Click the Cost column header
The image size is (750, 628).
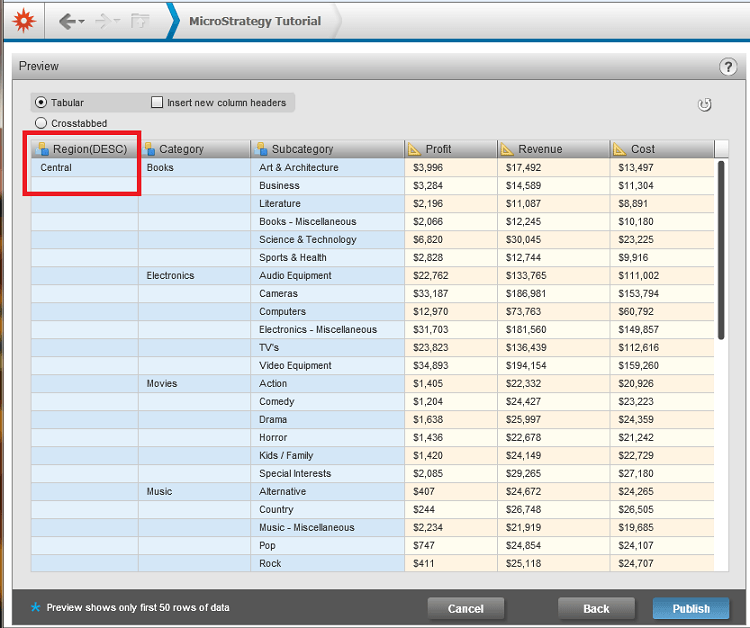pyautogui.click(x=662, y=149)
